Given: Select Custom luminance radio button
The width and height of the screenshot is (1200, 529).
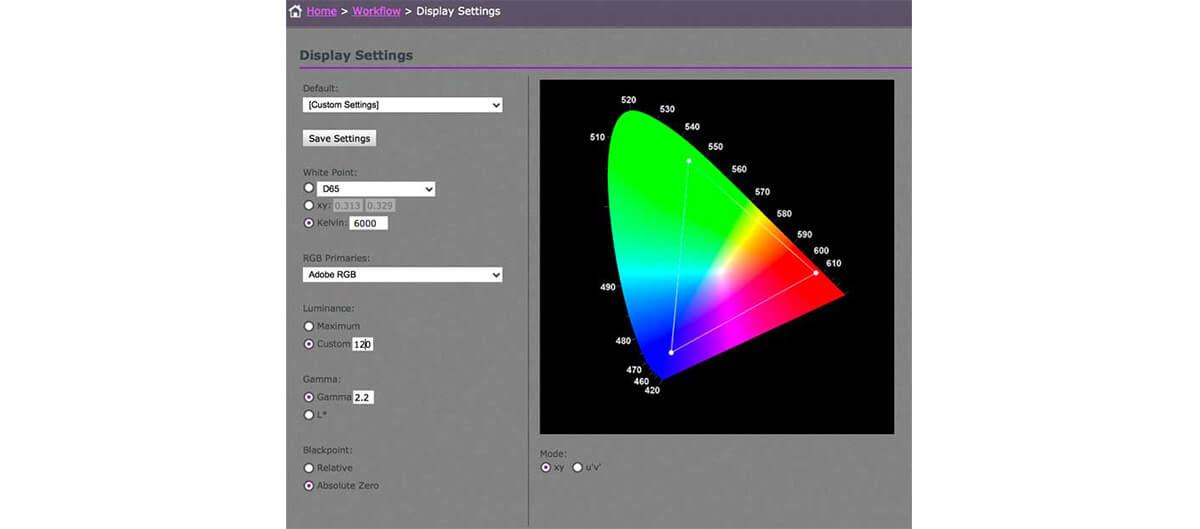Looking at the screenshot, I should pyautogui.click(x=308, y=344).
